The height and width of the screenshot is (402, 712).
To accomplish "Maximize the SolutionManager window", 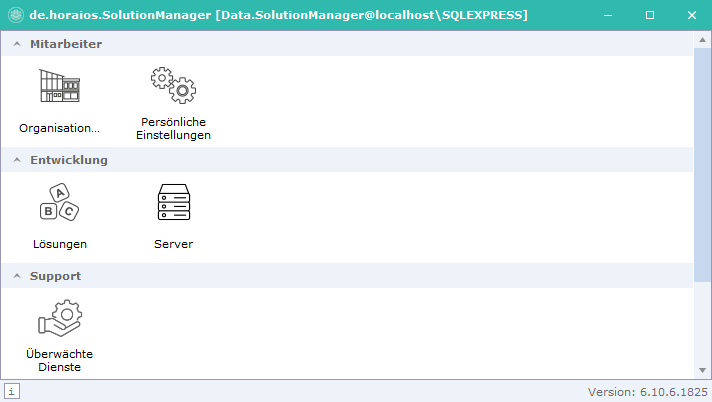I will pos(650,15).
